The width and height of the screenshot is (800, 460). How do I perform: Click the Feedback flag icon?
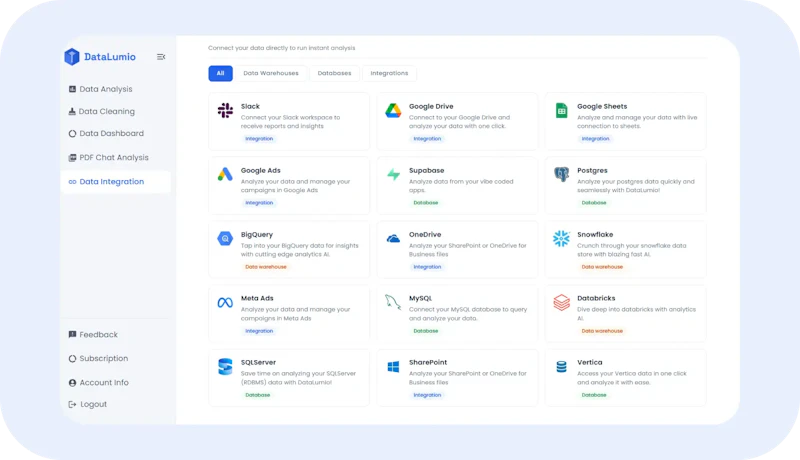tap(72, 335)
